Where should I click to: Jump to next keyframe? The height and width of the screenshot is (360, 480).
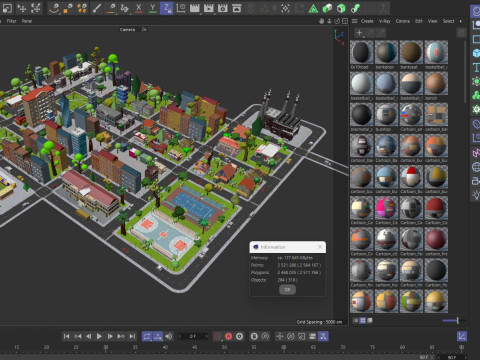pos(121,336)
